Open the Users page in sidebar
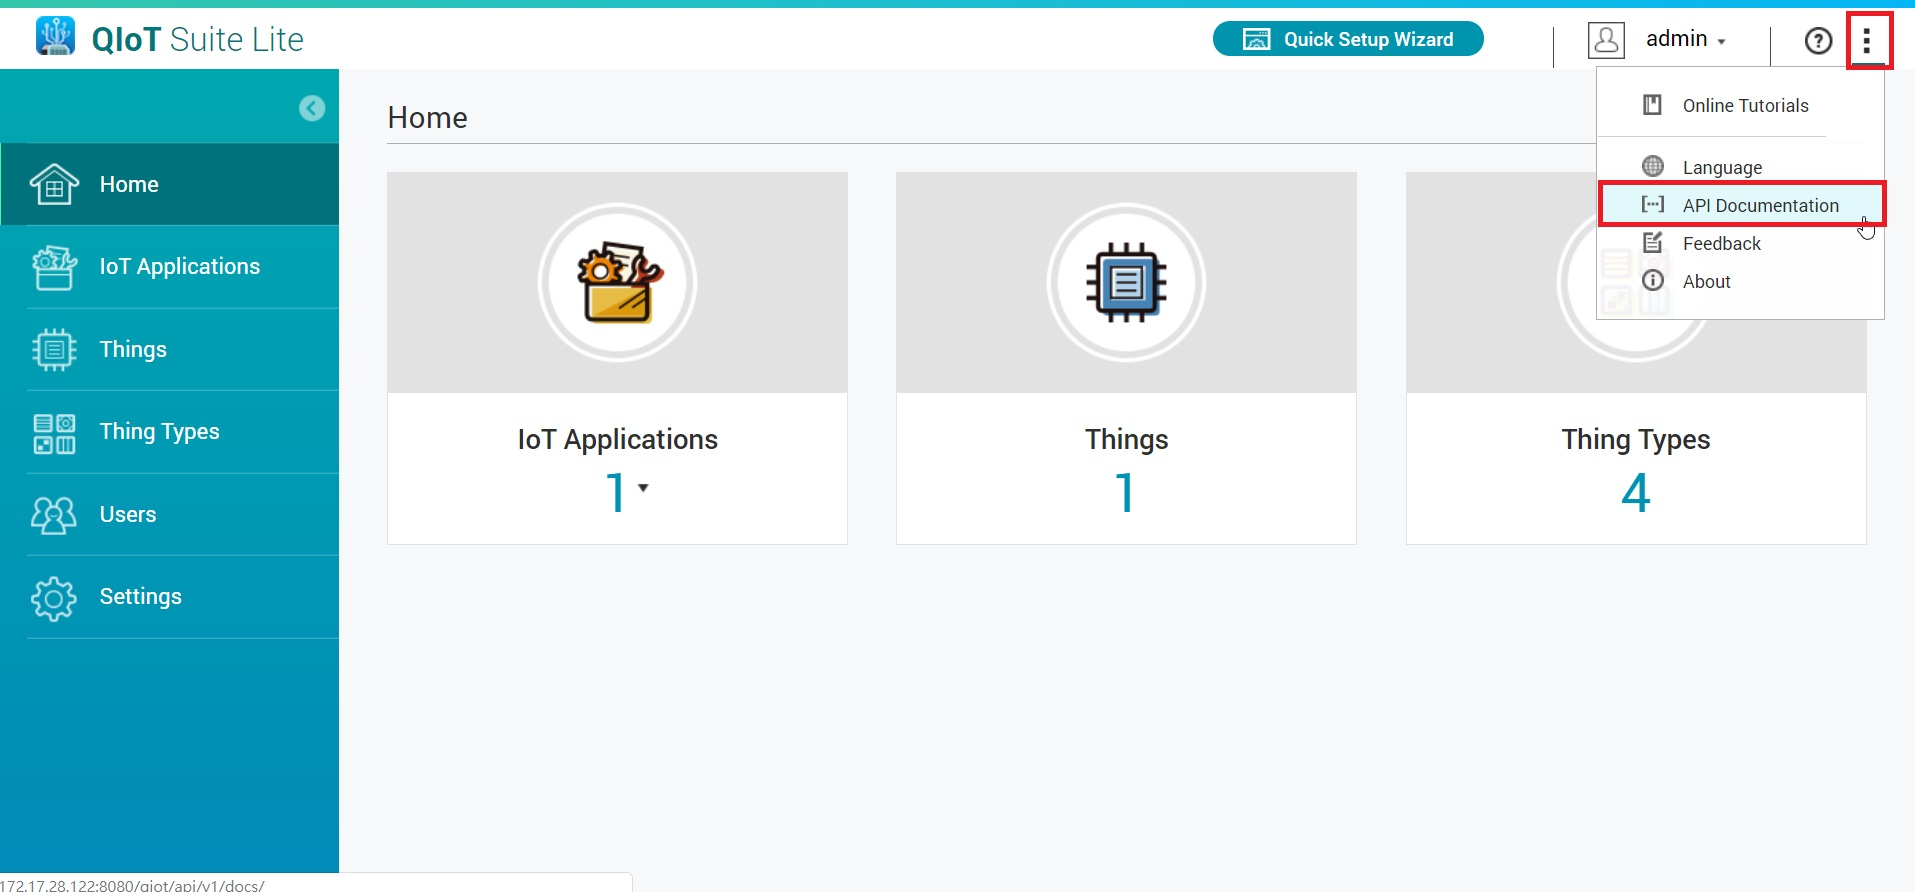Image resolution: width=1915 pixels, height=892 pixels. [128, 514]
